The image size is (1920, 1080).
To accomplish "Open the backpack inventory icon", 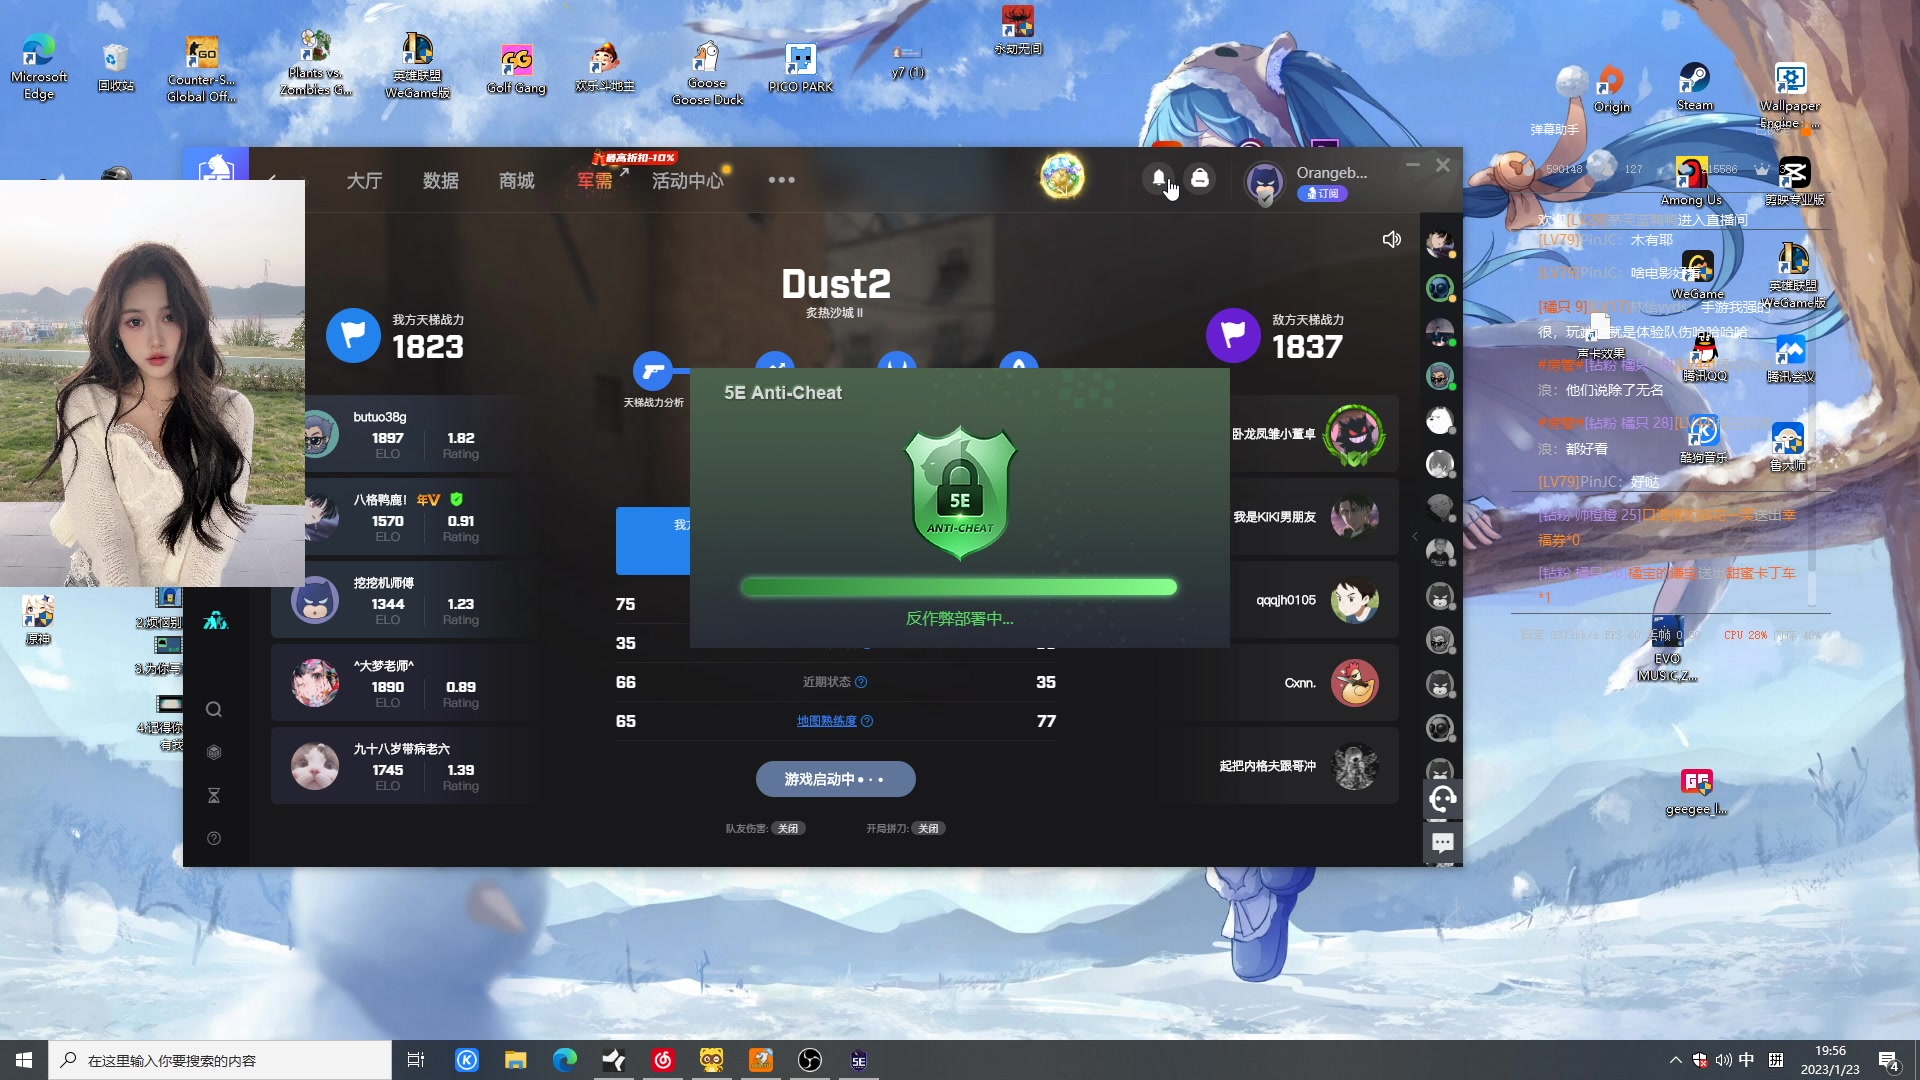I will click(x=1200, y=178).
